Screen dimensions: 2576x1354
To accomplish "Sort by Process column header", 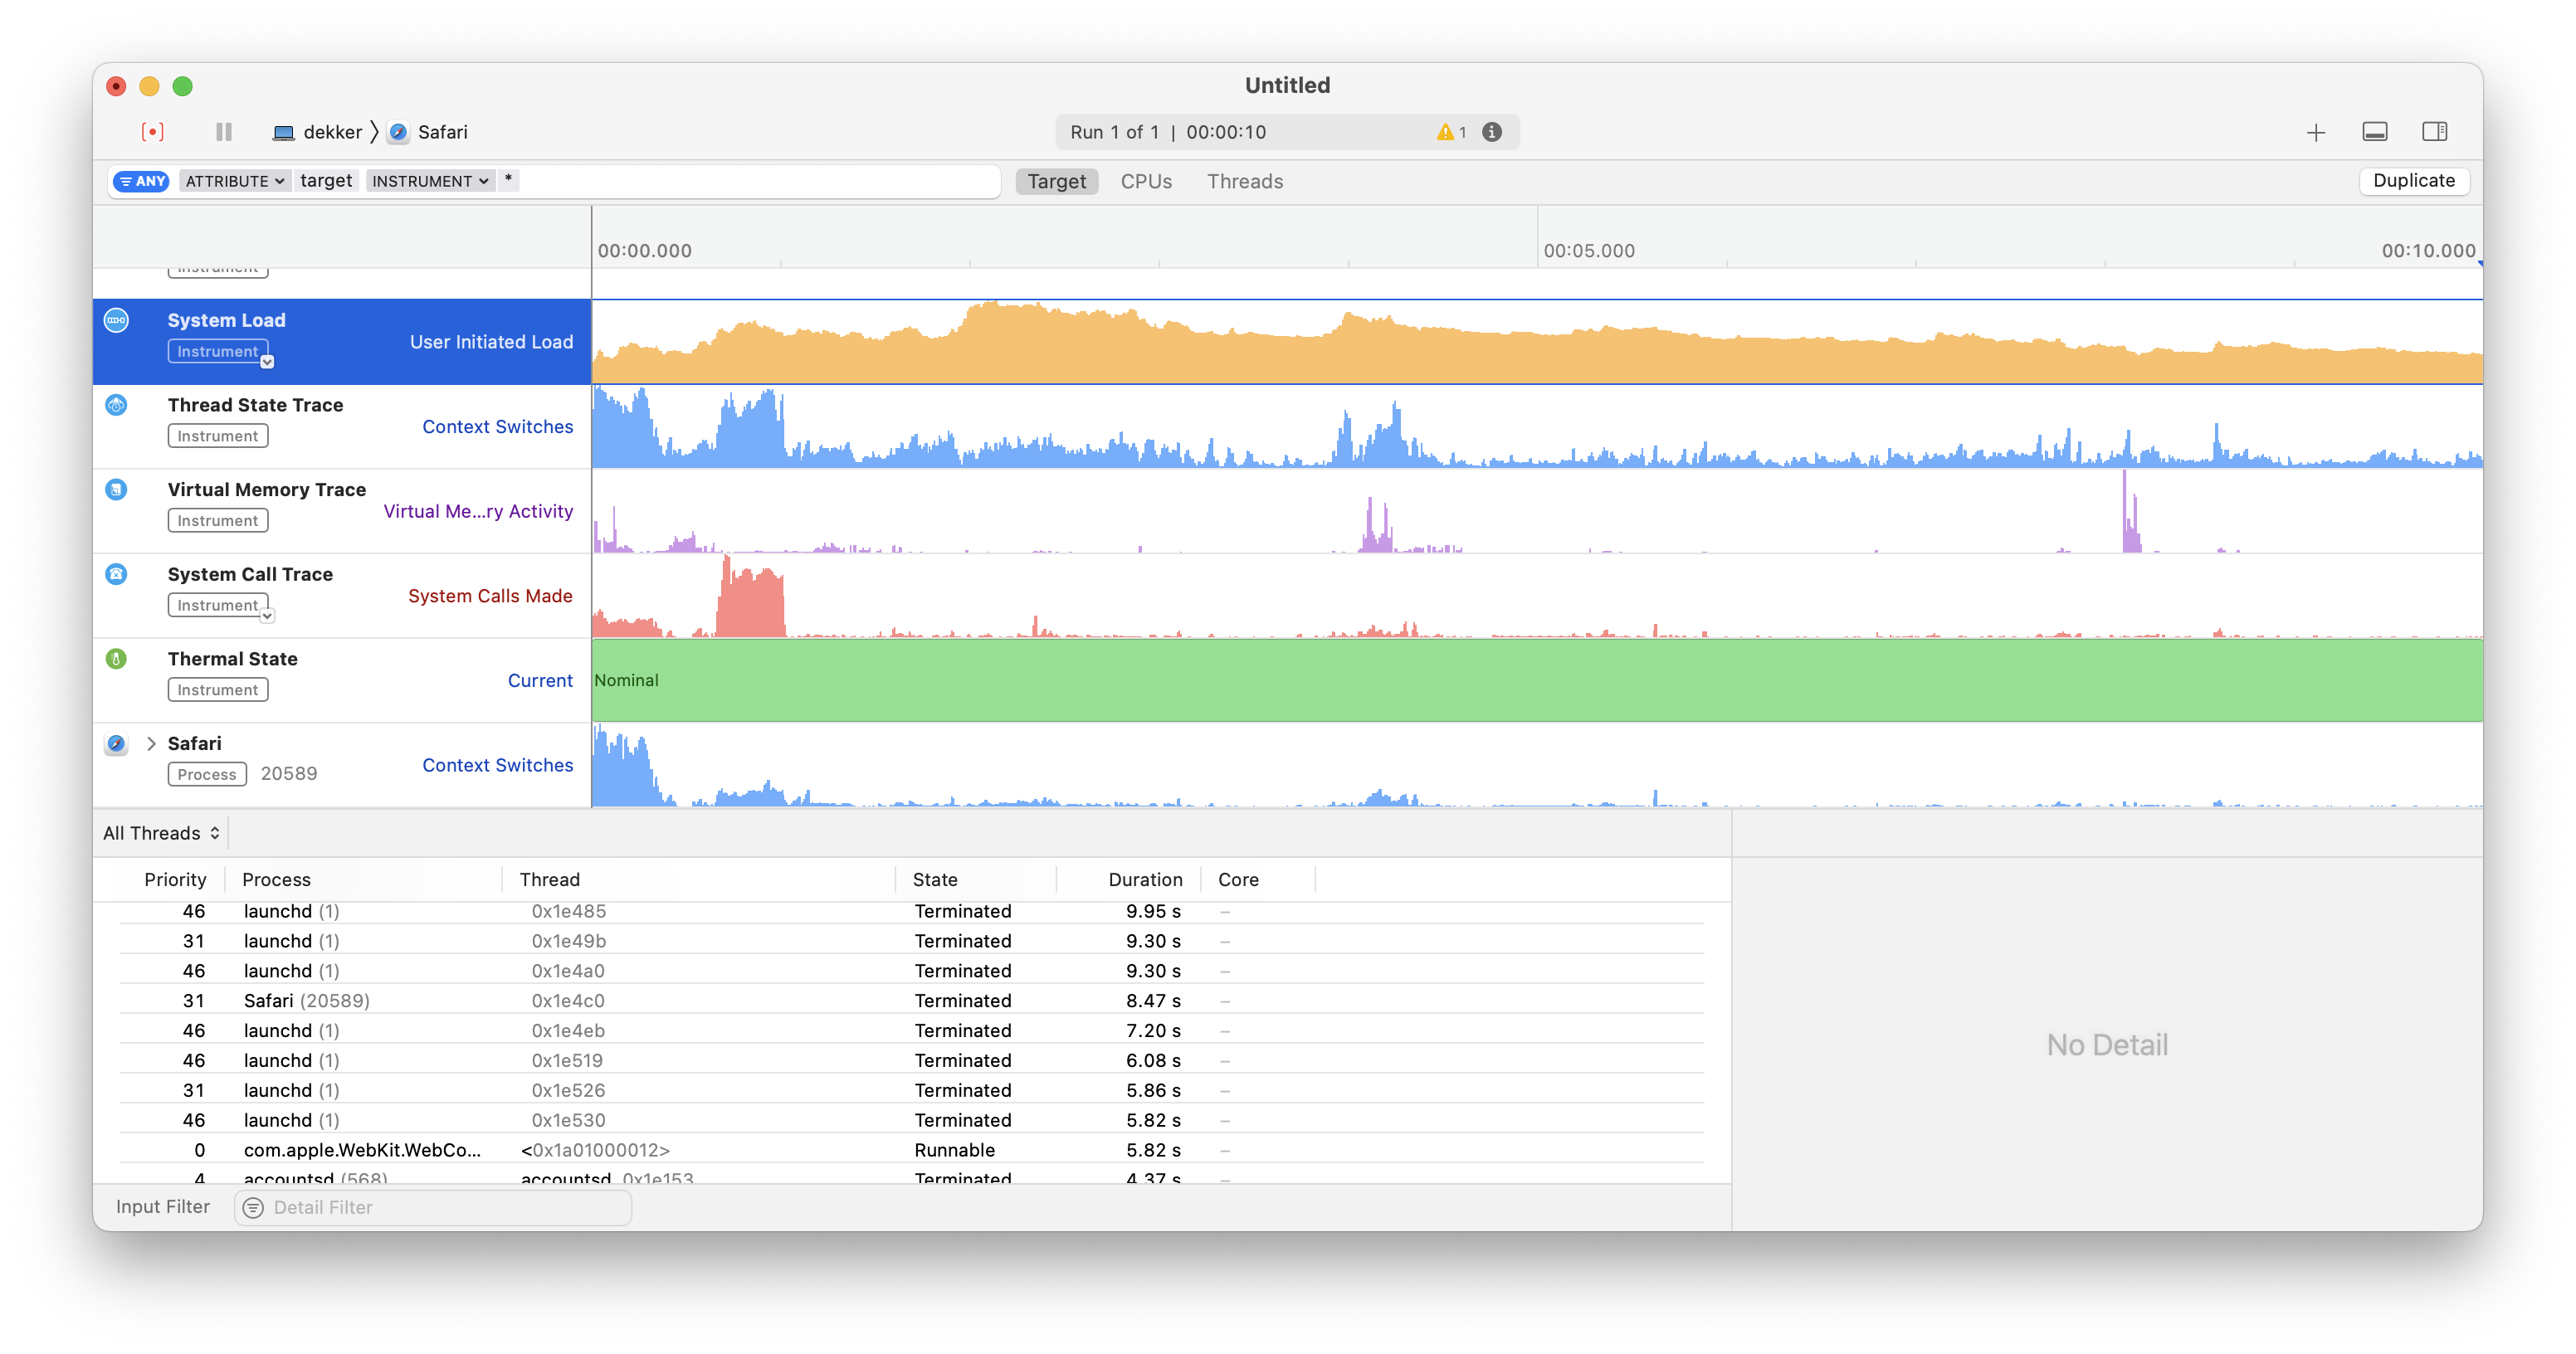I will [x=276, y=879].
